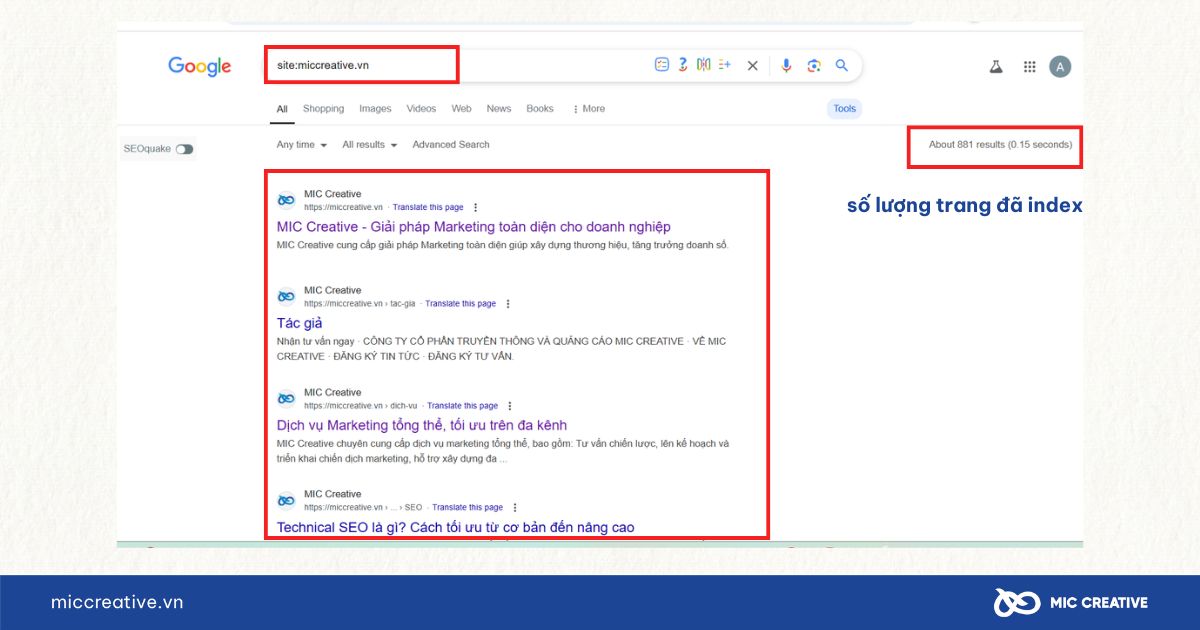1200x630 pixels.
Task: Click the Tools button
Action: coord(845,109)
